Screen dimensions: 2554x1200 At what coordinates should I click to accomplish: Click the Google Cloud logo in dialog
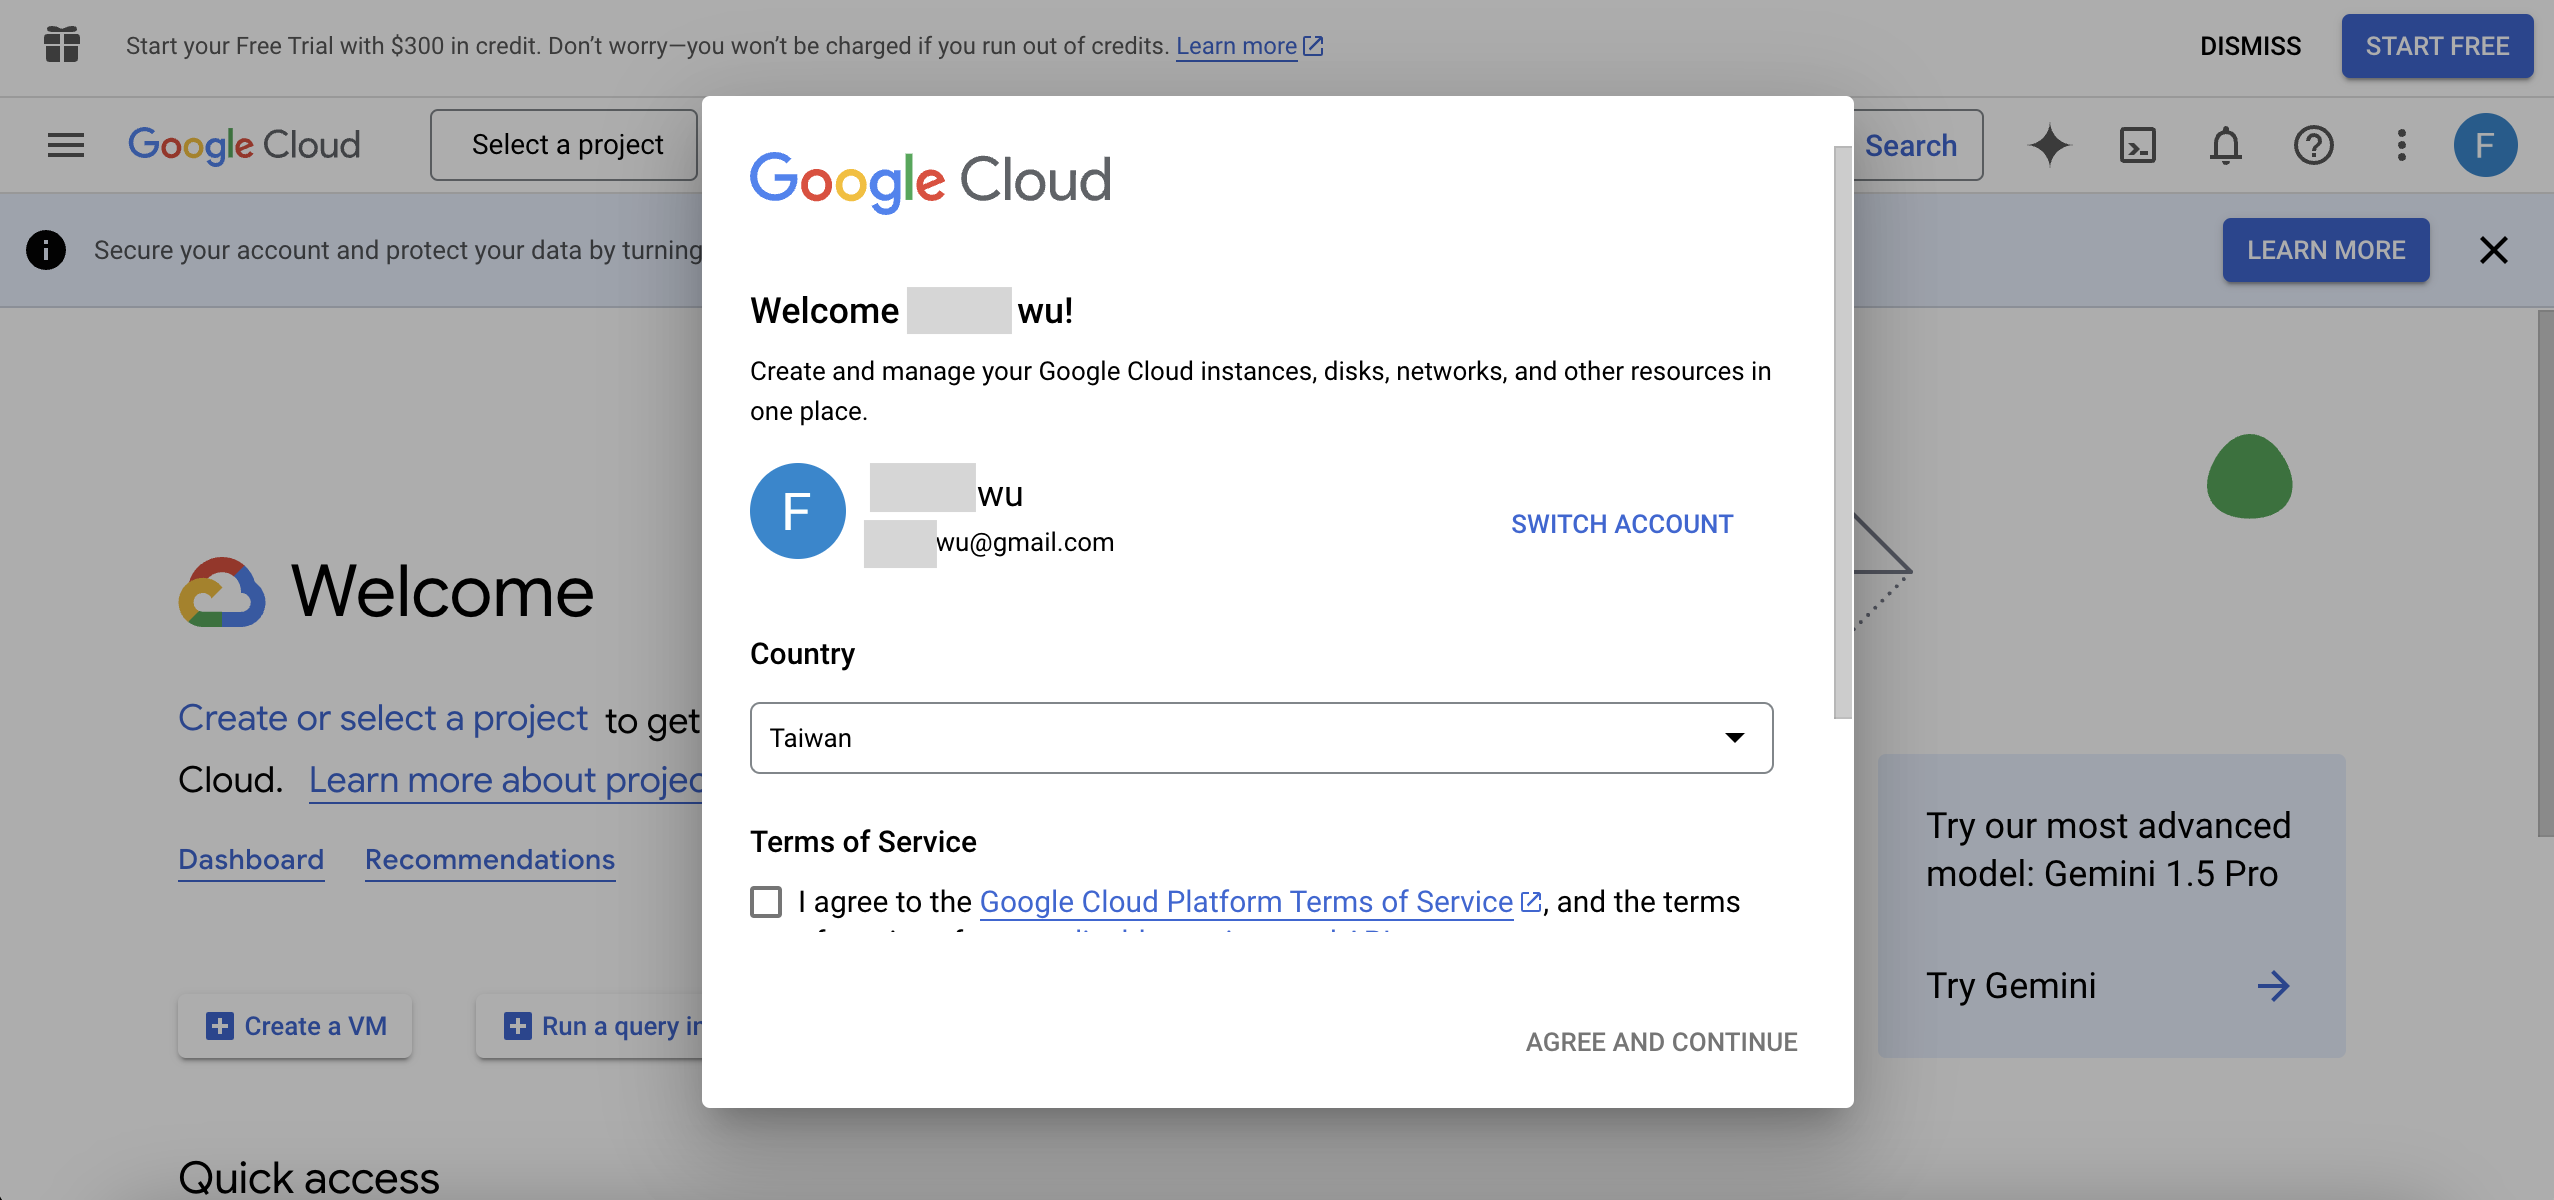(930, 181)
